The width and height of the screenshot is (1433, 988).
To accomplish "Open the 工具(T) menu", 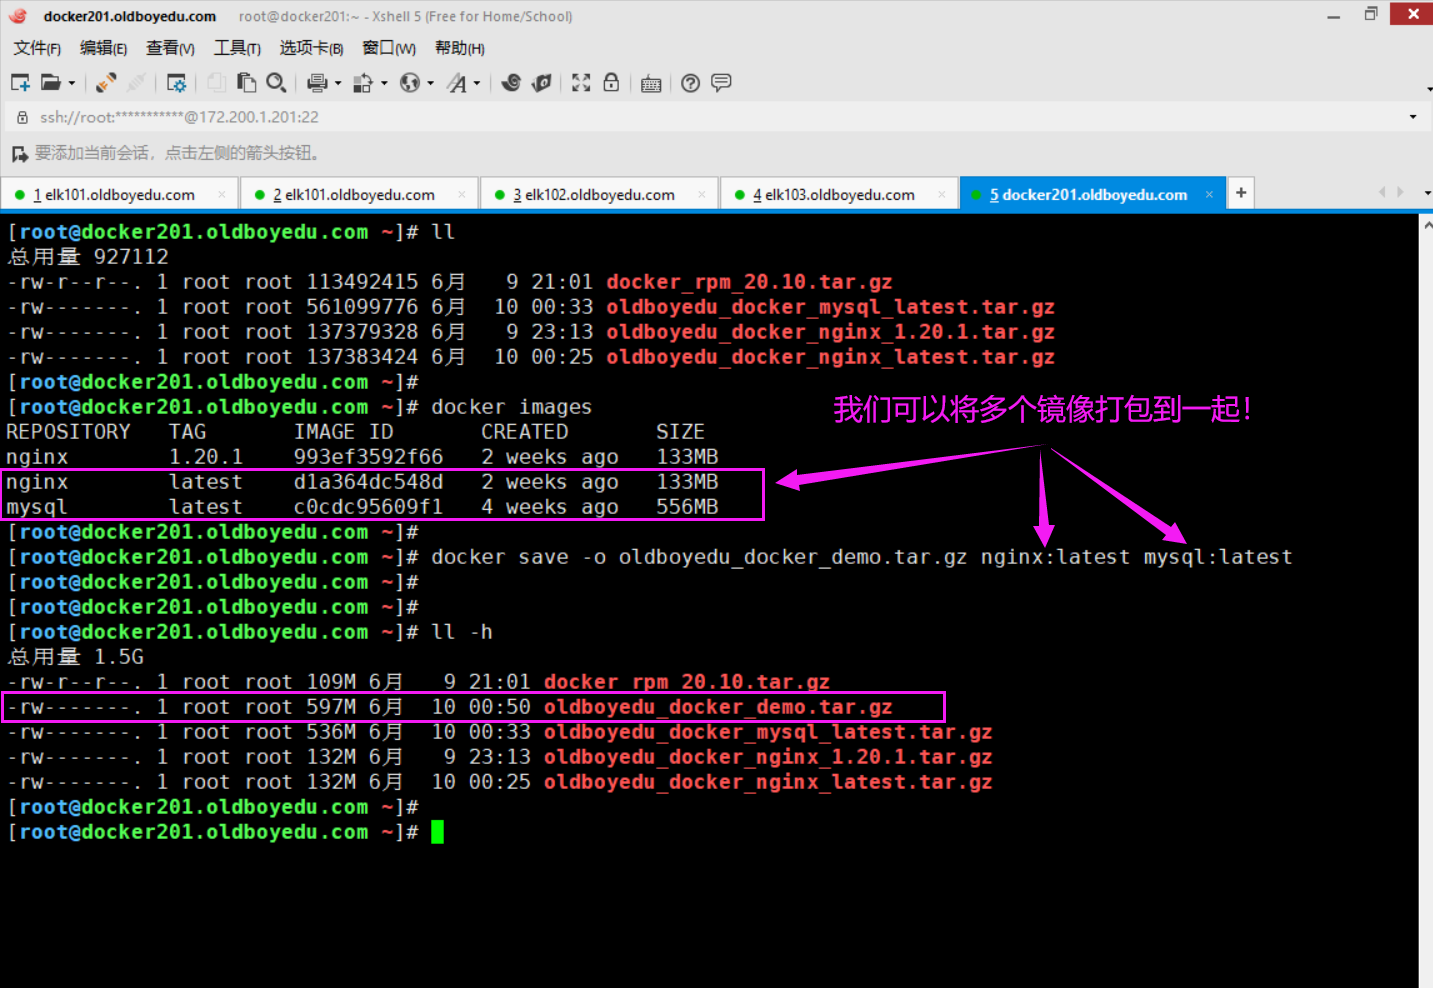I will [x=237, y=48].
